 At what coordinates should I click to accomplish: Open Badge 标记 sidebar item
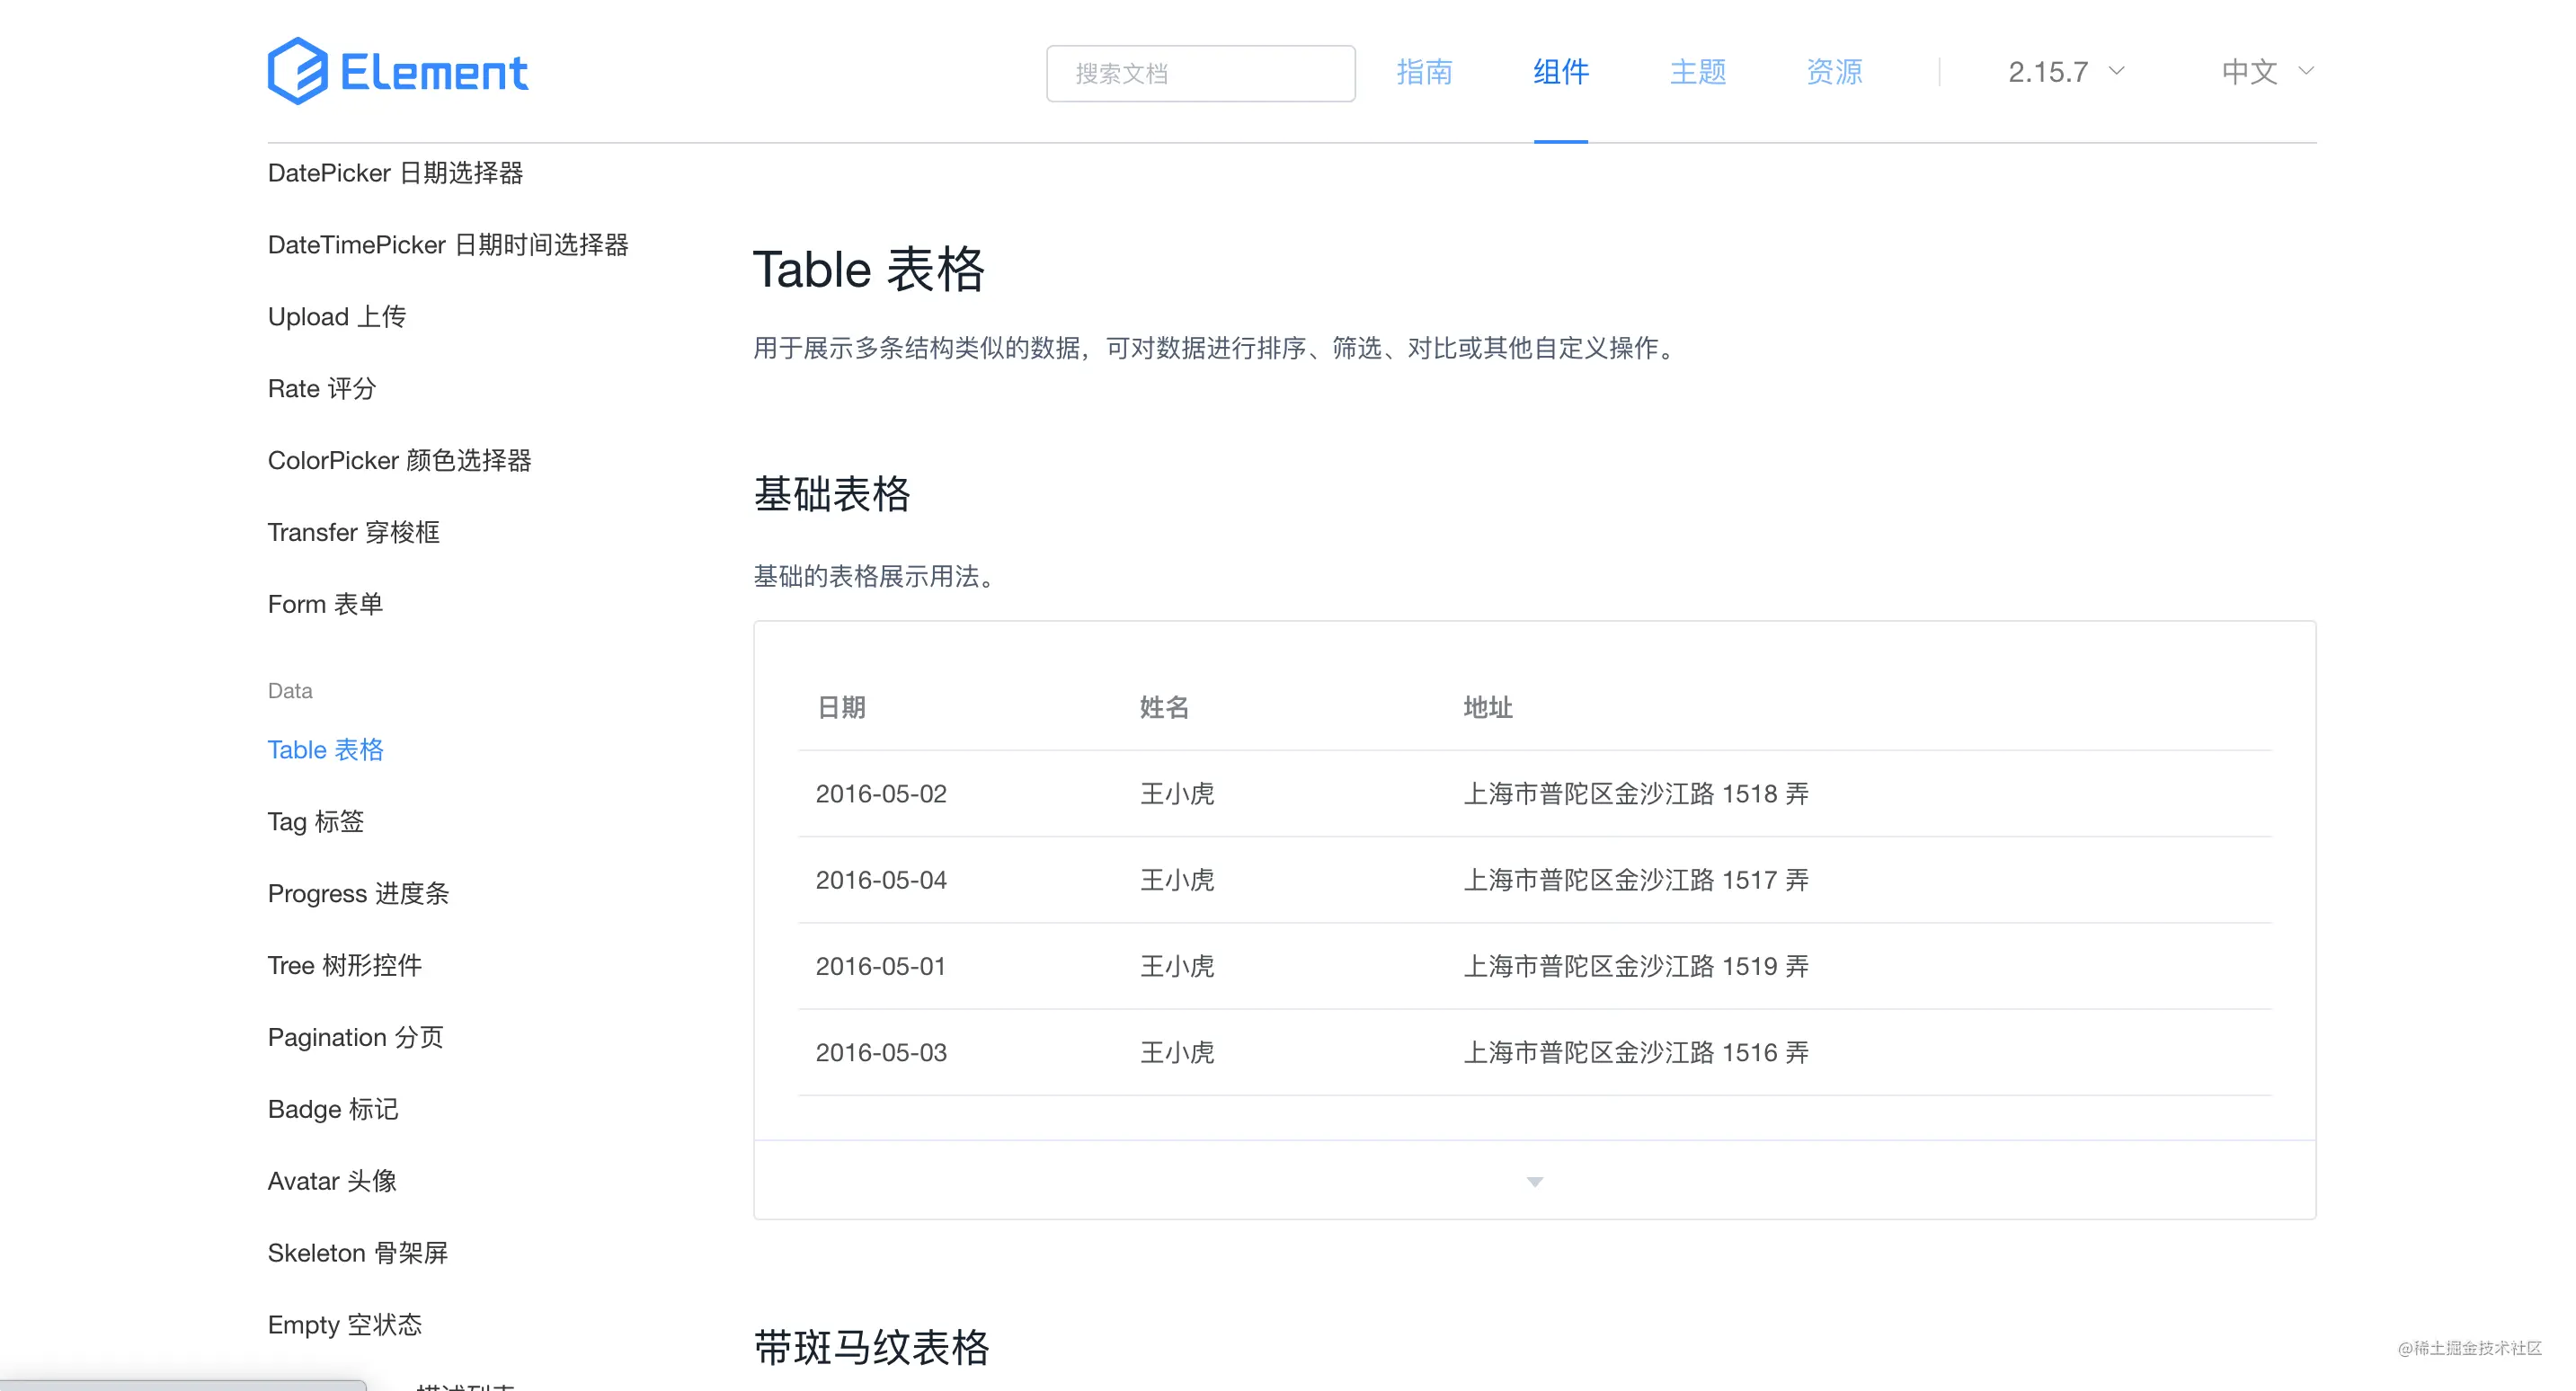332,1109
